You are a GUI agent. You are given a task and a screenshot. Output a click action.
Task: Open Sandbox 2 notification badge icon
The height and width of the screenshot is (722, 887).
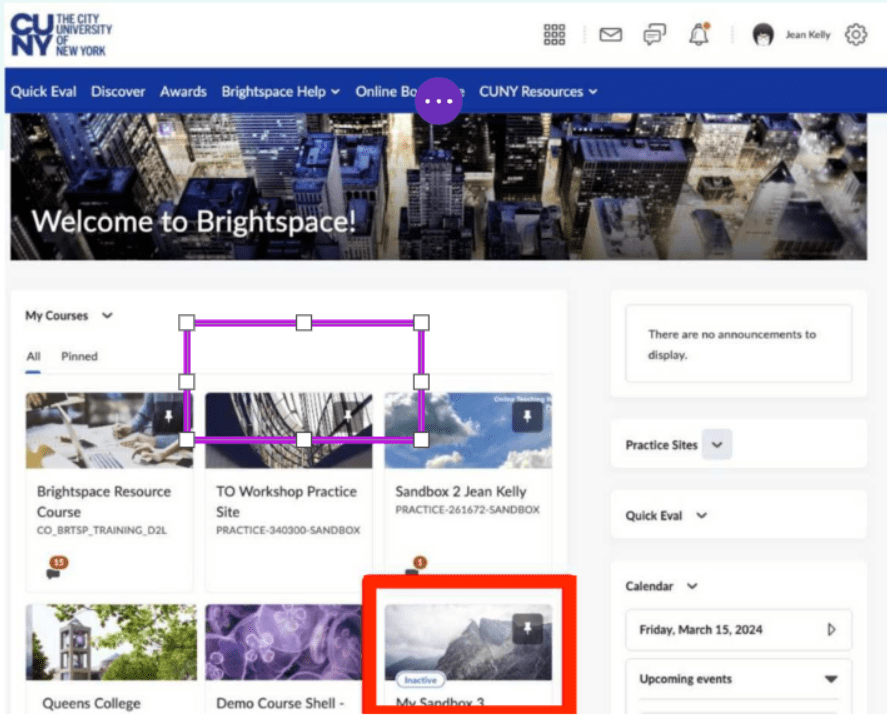(x=419, y=562)
